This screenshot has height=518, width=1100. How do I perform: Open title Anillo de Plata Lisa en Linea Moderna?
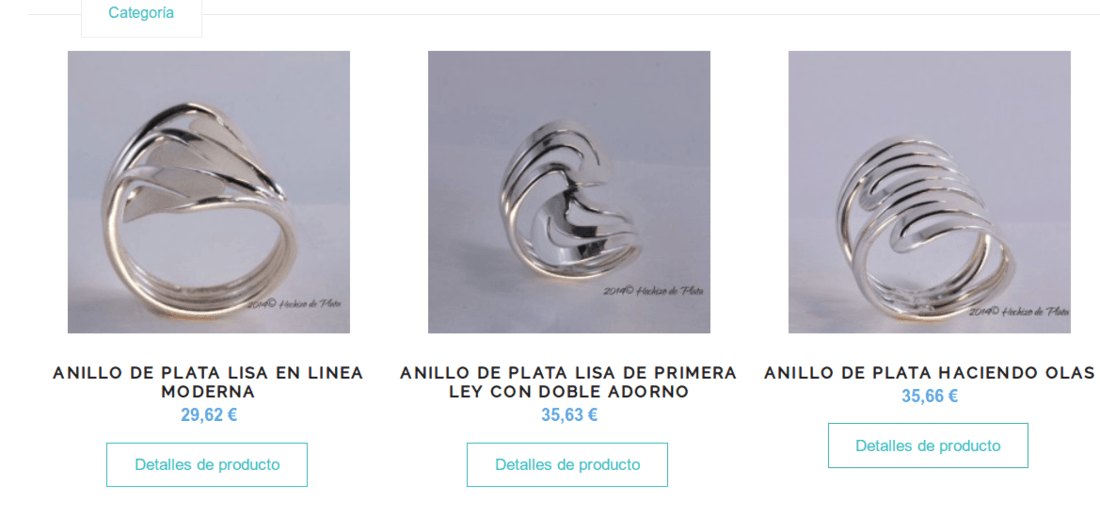click(x=208, y=383)
